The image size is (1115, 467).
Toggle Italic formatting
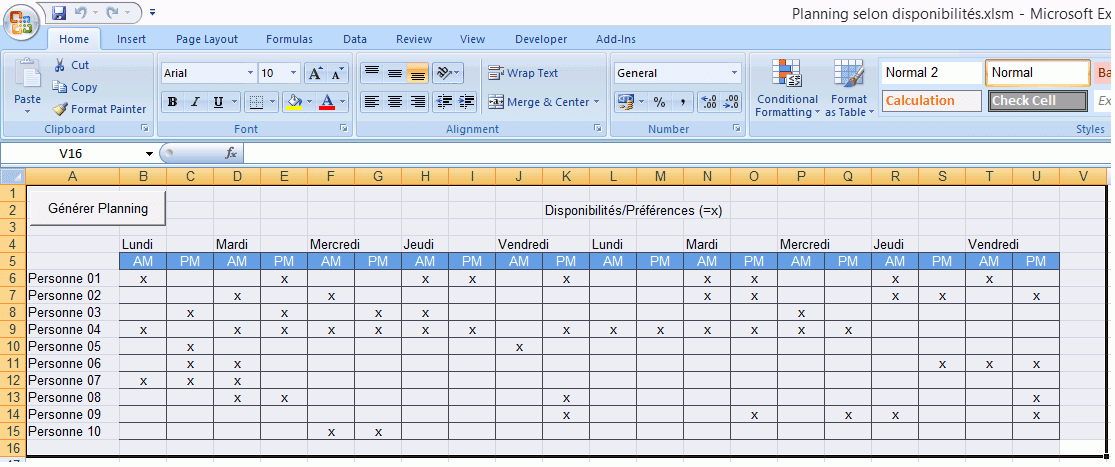coord(195,102)
